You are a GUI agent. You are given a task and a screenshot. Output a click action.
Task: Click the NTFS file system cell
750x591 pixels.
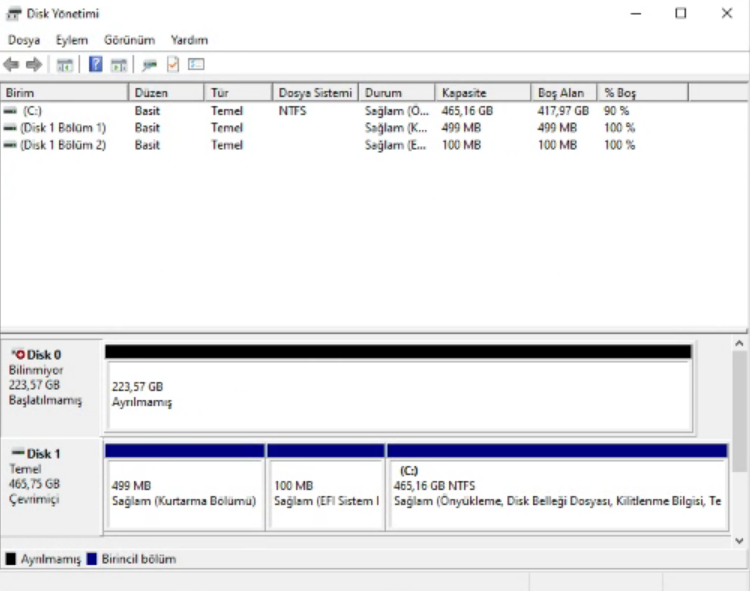(x=293, y=111)
